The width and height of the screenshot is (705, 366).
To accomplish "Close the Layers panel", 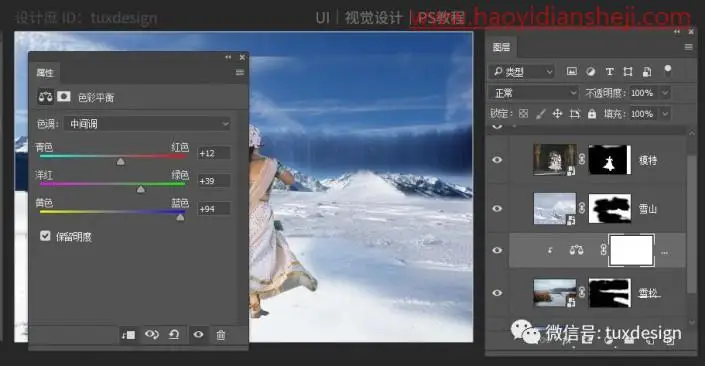I will (691, 31).
